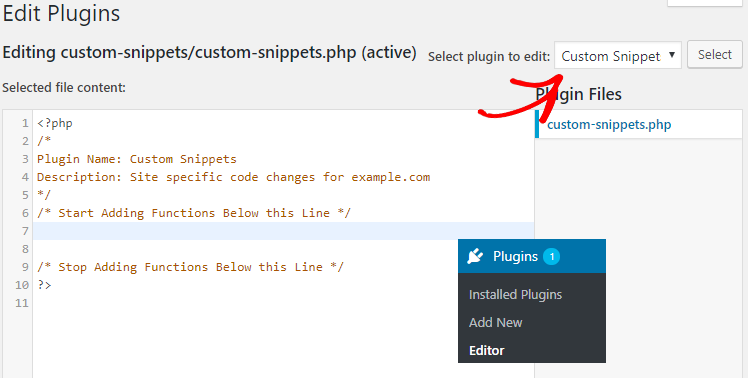Choose Add New in Plugins menu
This screenshot has height=378, width=748.
(495, 323)
